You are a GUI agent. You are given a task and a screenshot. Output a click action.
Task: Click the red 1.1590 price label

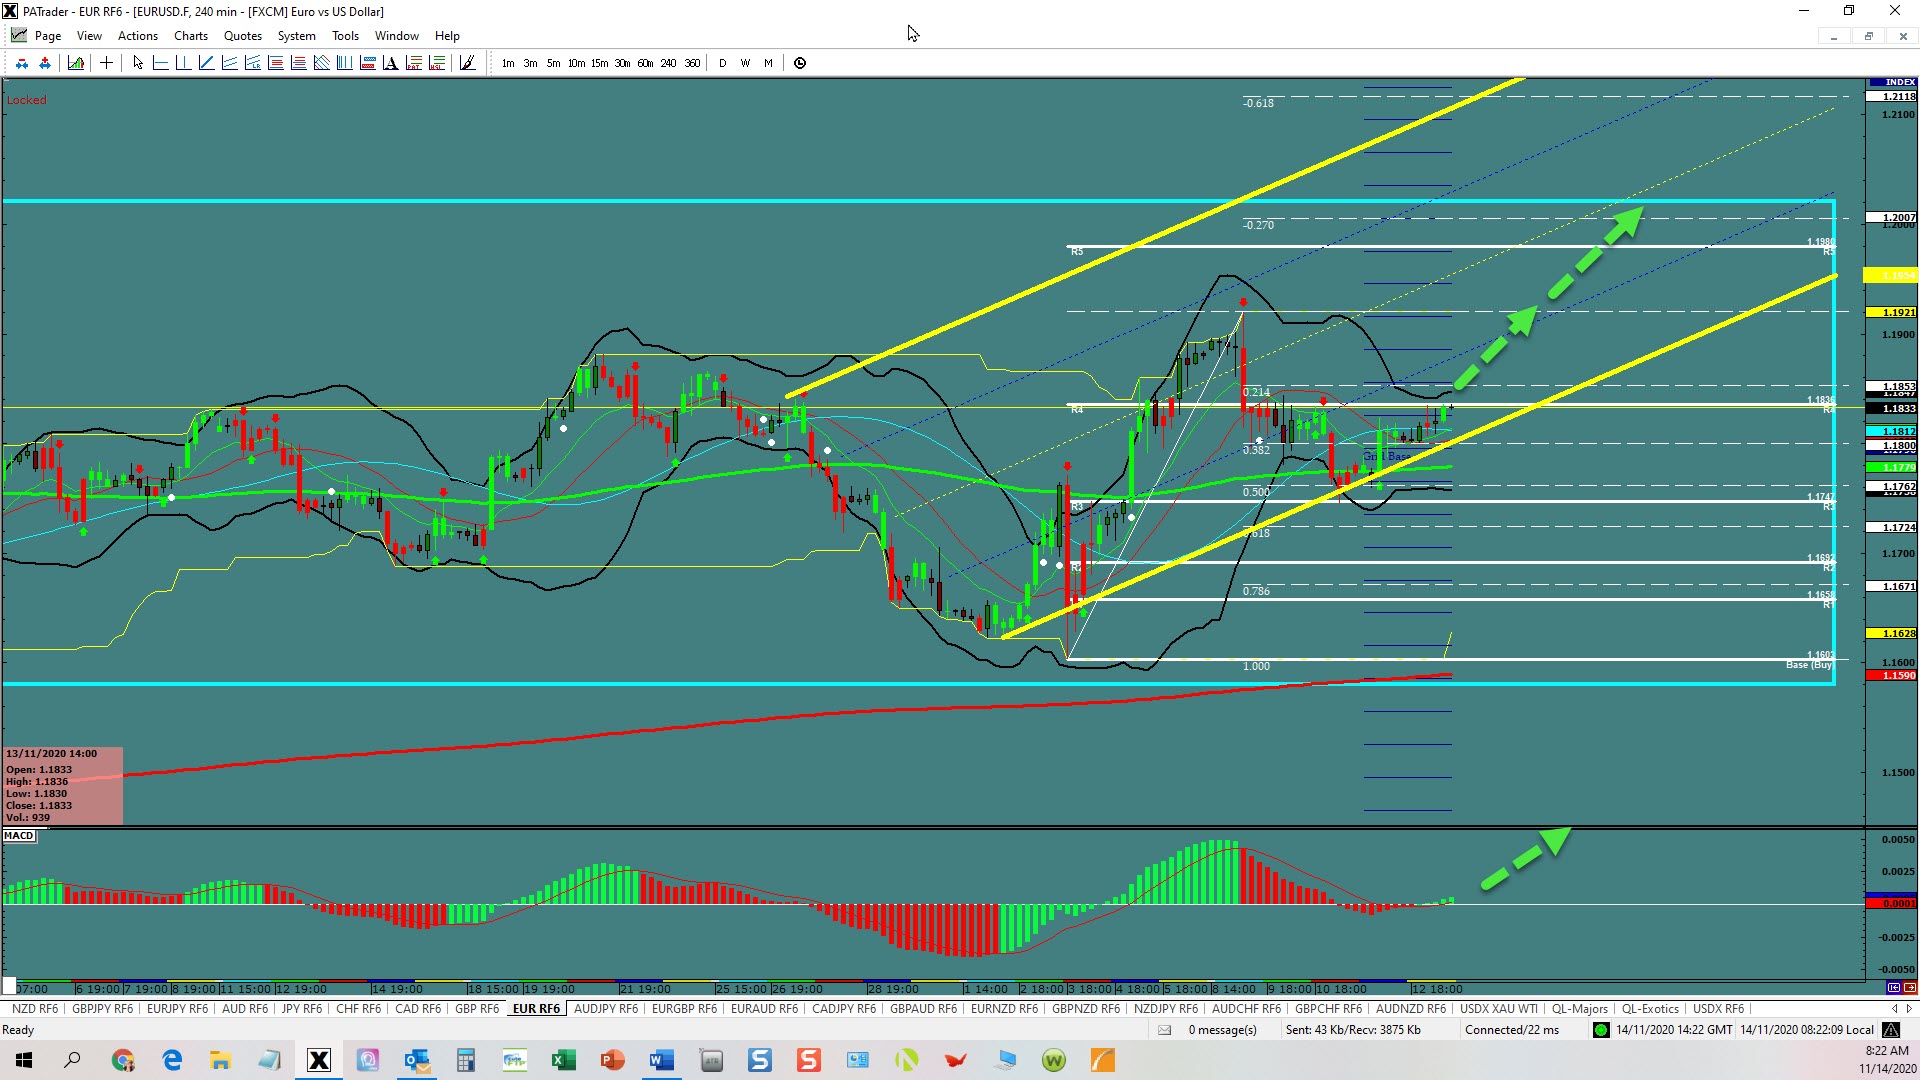1892,676
